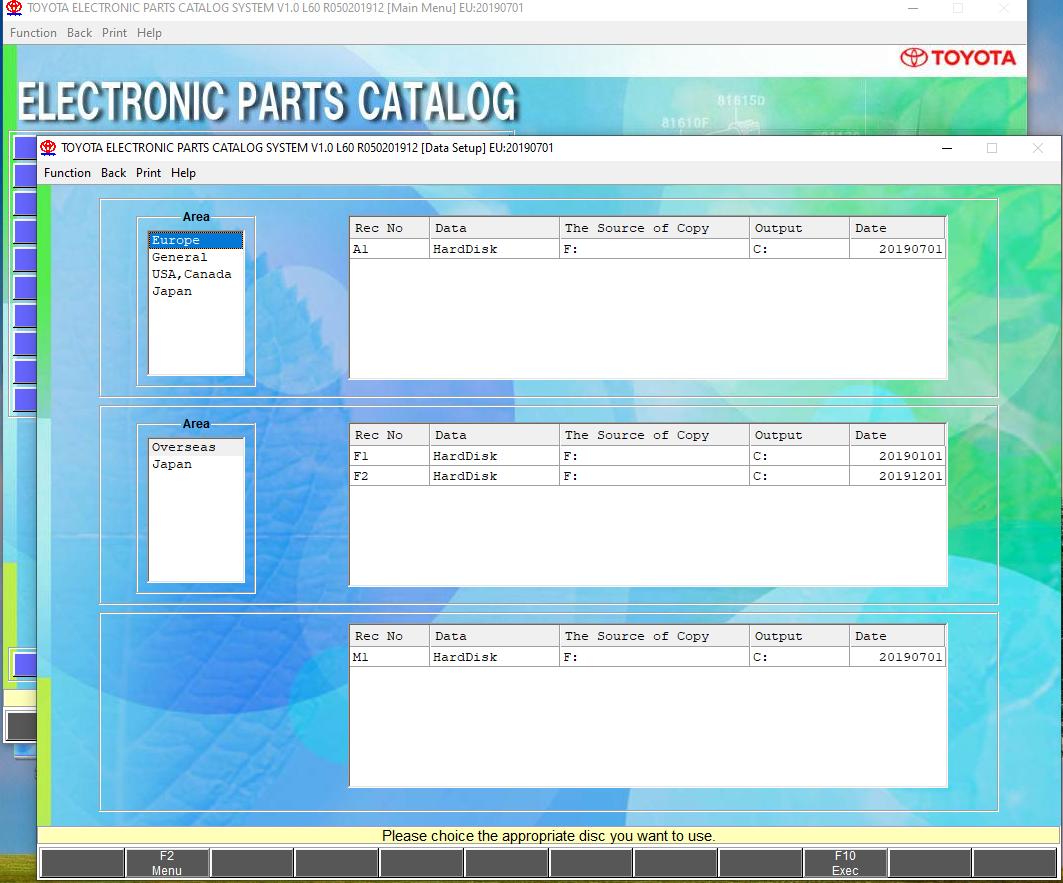1063x883 pixels.
Task: Click Toyota icon in Data Setup title bar
Action: [48, 148]
